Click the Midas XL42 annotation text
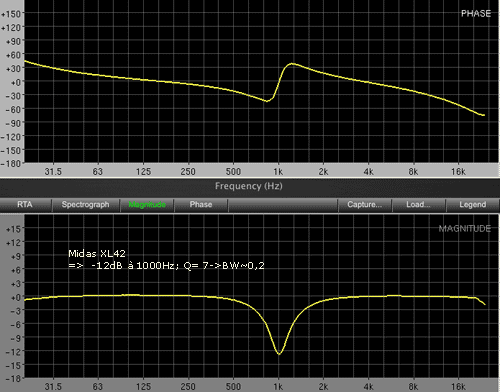Image resolution: width=500 pixels, height=392 pixels. [97, 254]
